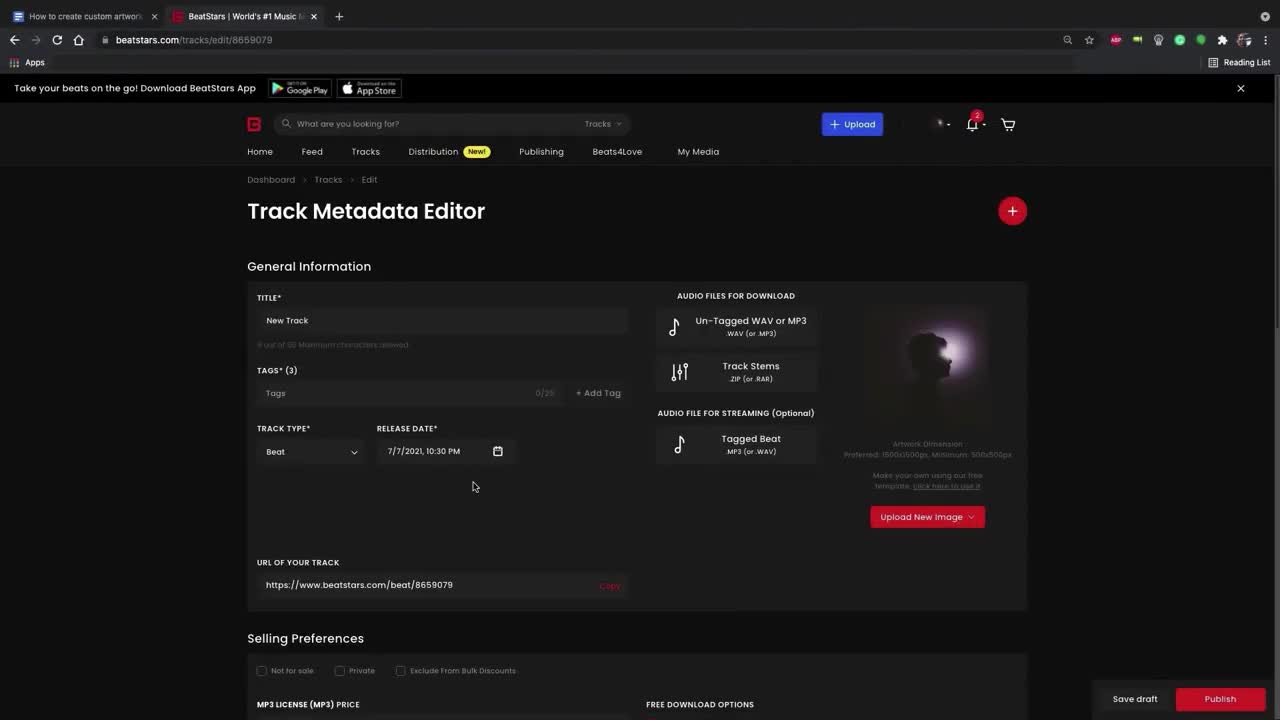The width and height of the screenshot is (1280, 720).
Task: Expand the Track Type Beat dropdown
Action: 311,452
